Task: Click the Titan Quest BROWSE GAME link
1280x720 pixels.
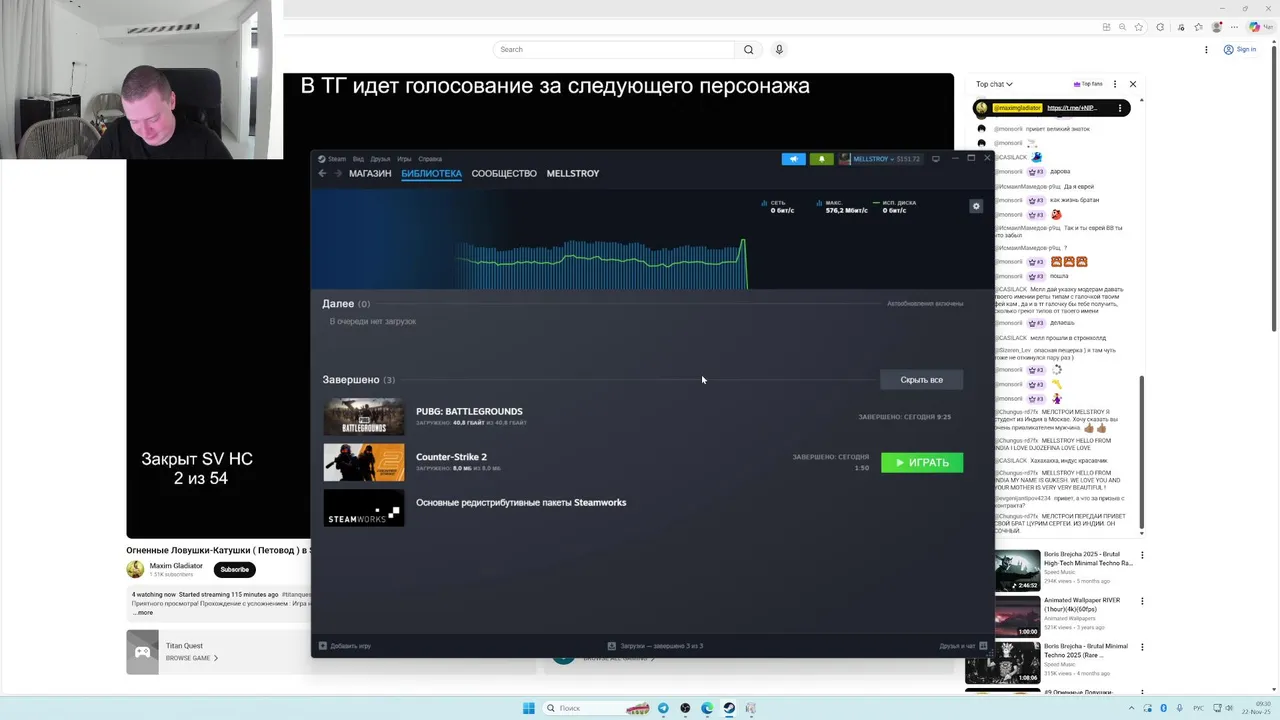Action: [x=192, y=658]
